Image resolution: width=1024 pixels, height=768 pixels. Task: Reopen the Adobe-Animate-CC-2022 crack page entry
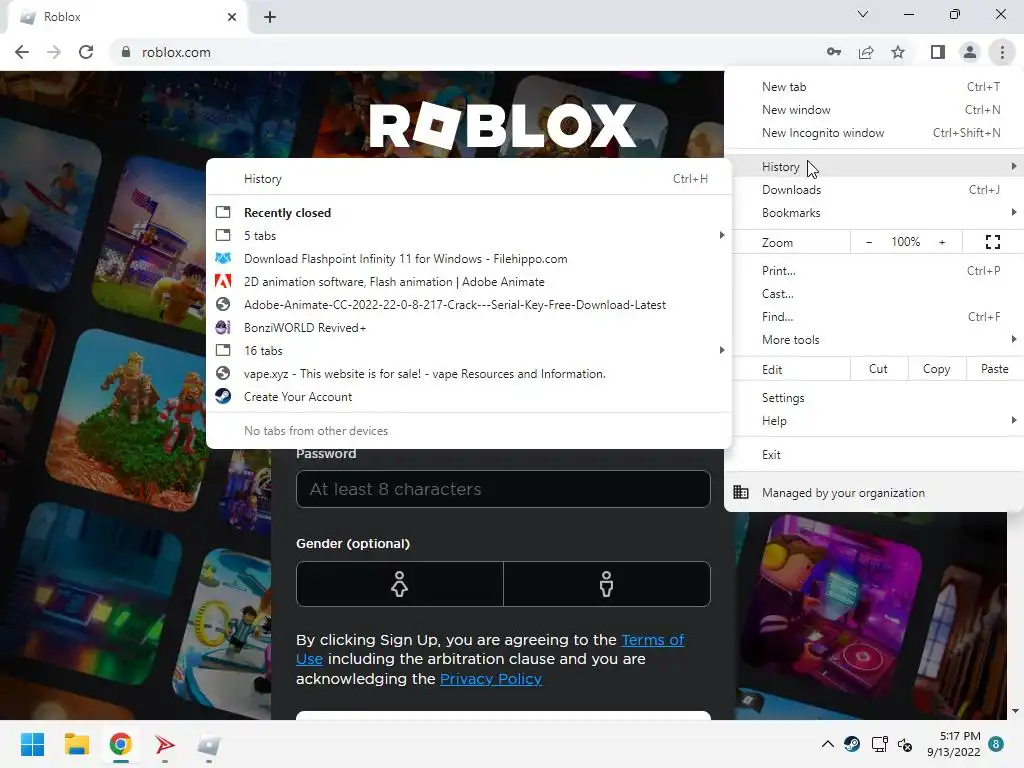[x=468, y=305]
